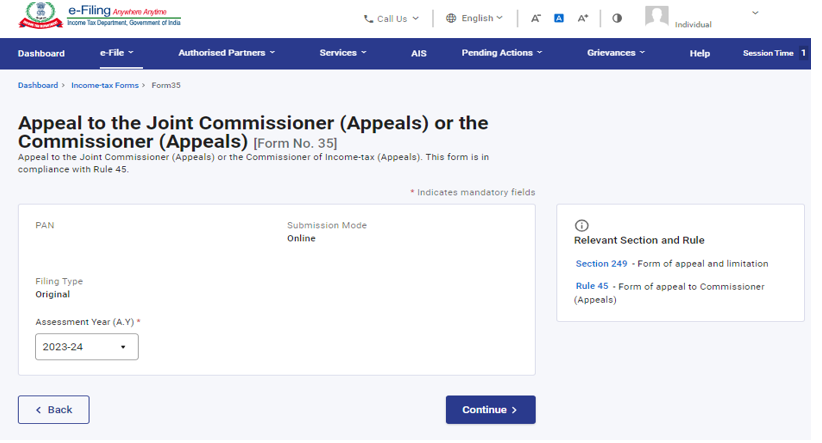The height and width of the screenshot is (443, 822).
Task: Toggle the high contrast mode icon
Action: (617, 18)
